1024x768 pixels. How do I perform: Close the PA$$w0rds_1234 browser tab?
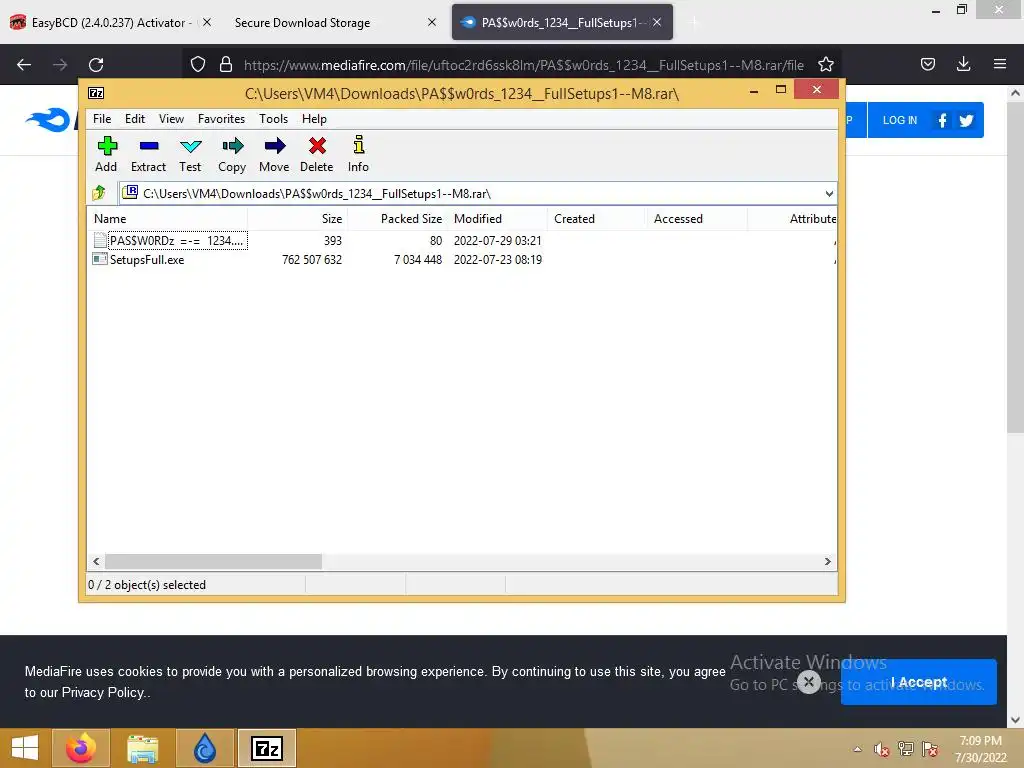click(657, 22)
